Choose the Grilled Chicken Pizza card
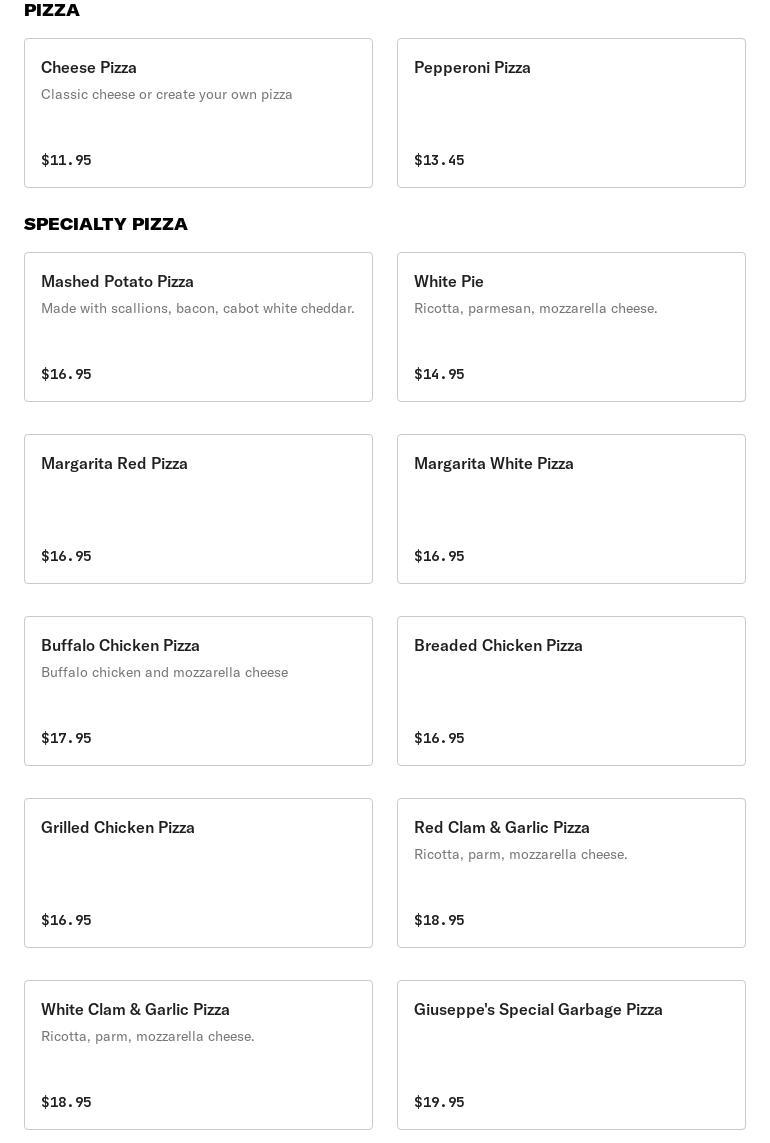 point(198,873)
